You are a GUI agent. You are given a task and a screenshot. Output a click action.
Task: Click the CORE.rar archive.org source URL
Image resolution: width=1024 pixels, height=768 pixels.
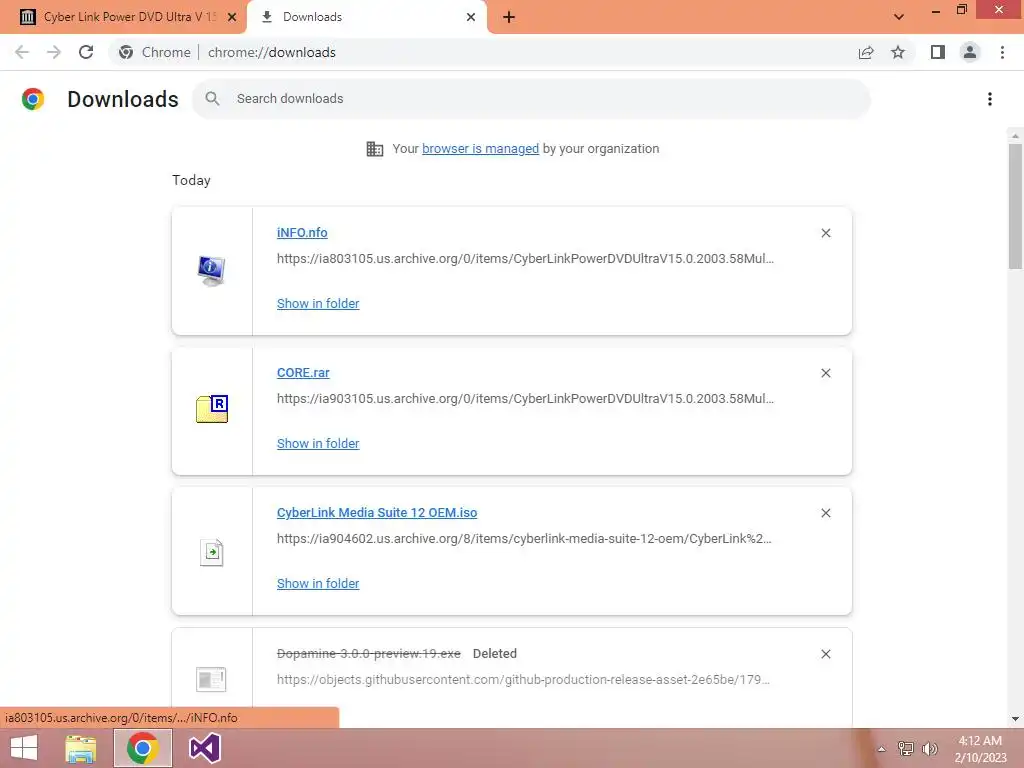[525, 398]
